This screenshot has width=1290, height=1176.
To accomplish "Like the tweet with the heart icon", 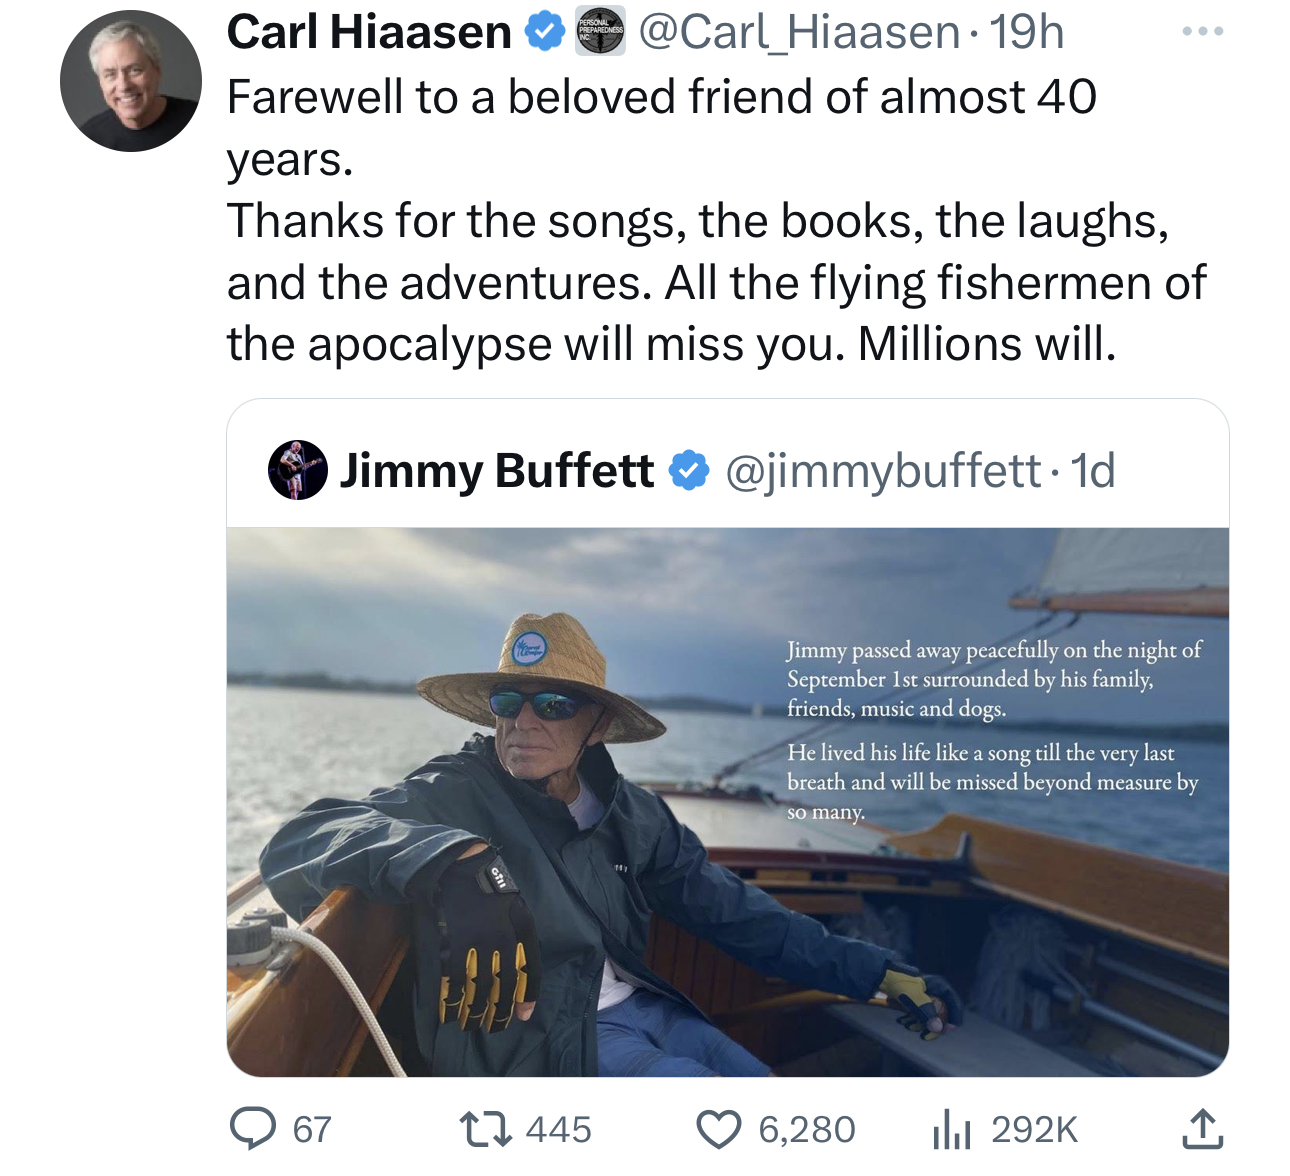I will (718, 1129).
